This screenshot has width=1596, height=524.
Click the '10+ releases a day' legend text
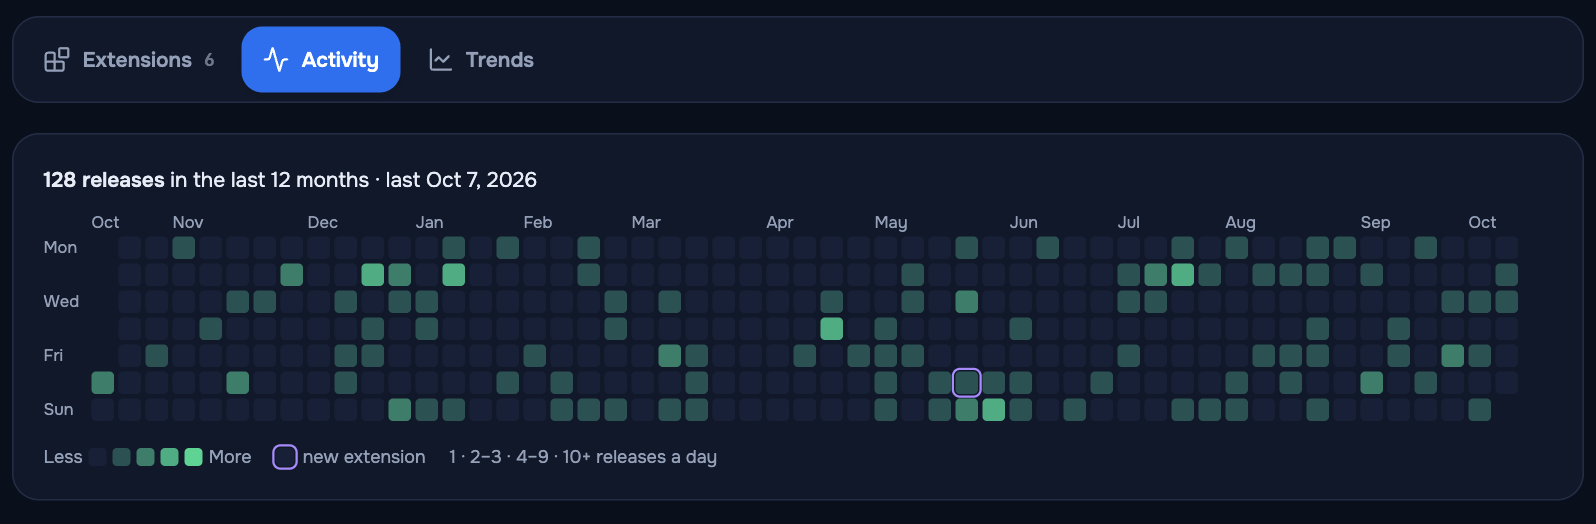coord(640,457)
